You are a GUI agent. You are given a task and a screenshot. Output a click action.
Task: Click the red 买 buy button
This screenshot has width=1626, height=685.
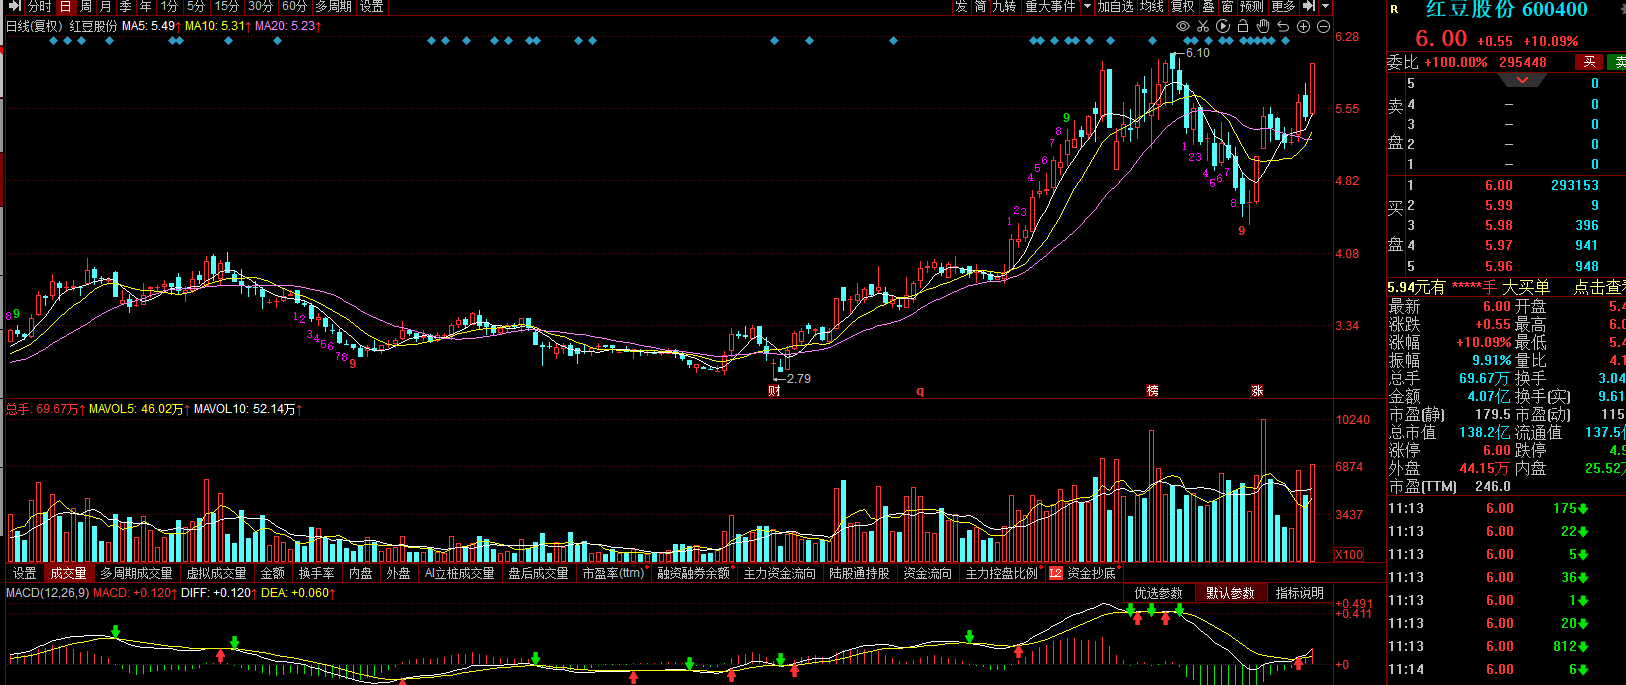click(x=1589, y=62)
